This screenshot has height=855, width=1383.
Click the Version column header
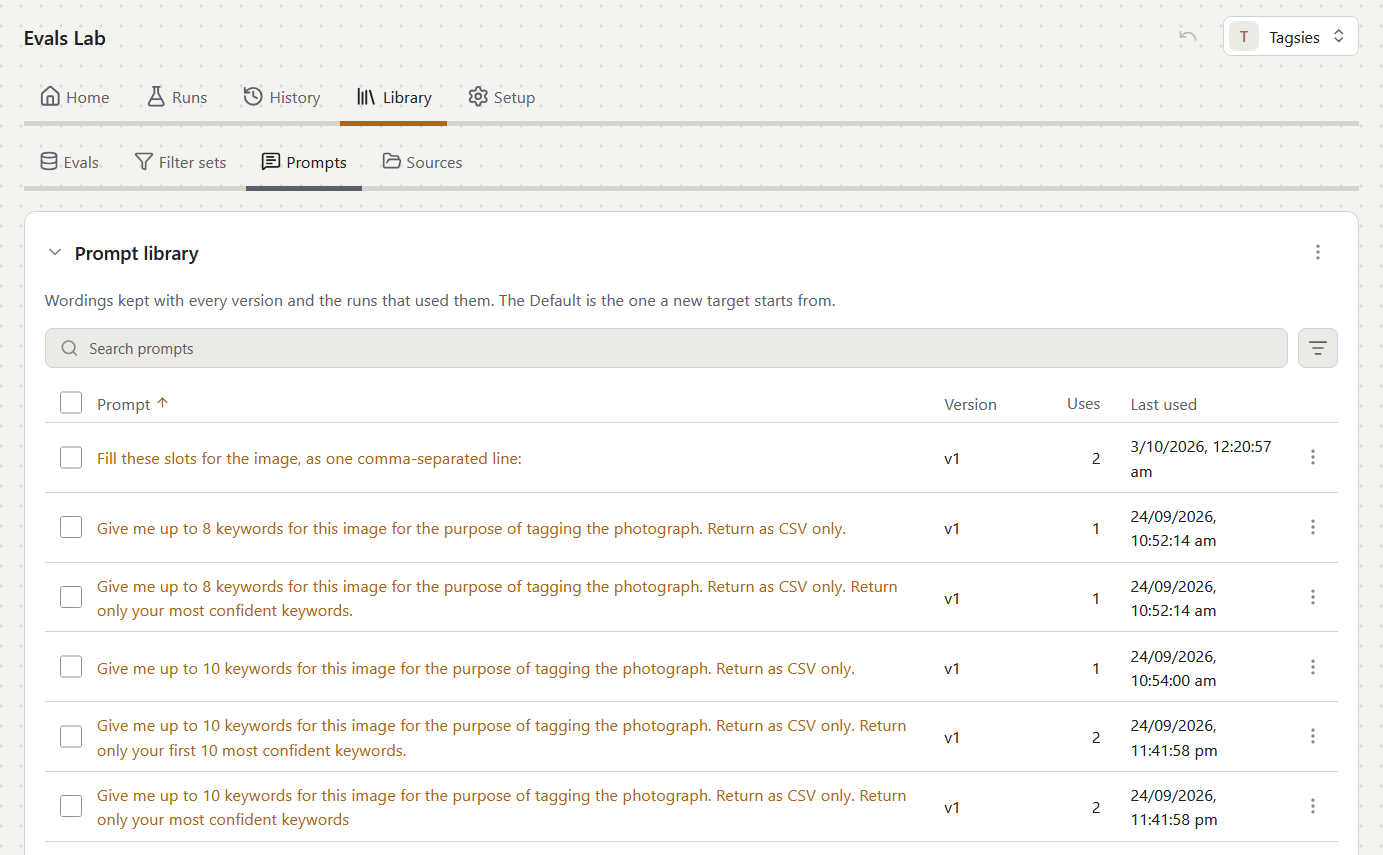(970, 404)
